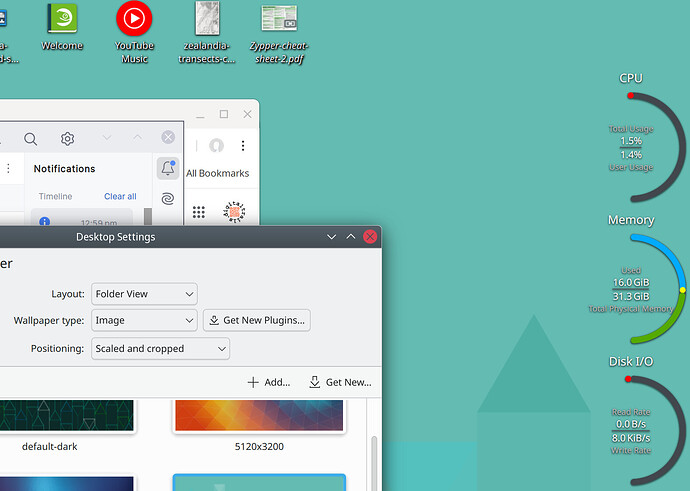Image resolution: width=690 pixels, height=491 pixels.
Task: Click the up chevron in the notifications panel toolbar
Action: [138, 138]
